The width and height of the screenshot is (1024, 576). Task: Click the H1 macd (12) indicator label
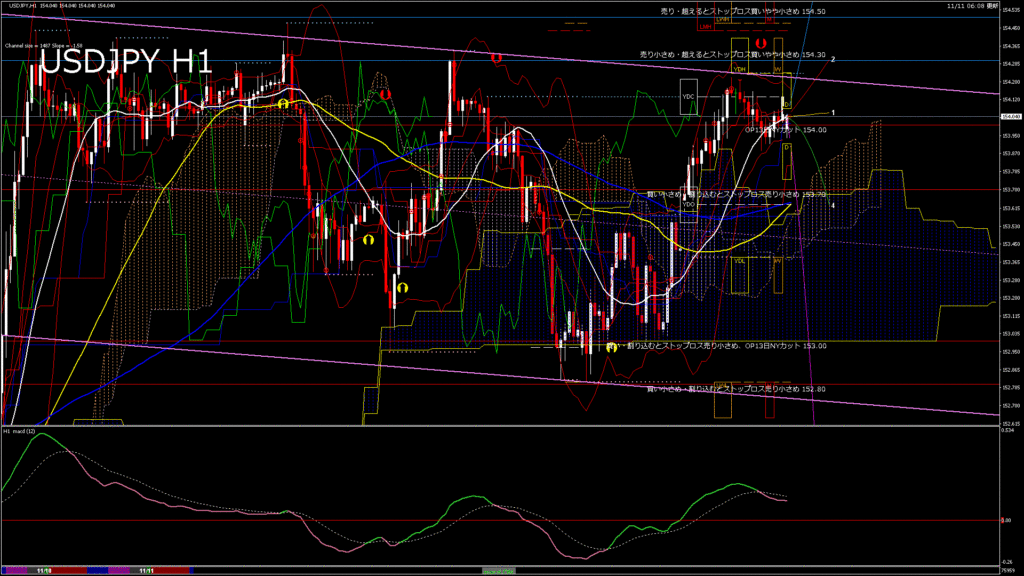20,431
